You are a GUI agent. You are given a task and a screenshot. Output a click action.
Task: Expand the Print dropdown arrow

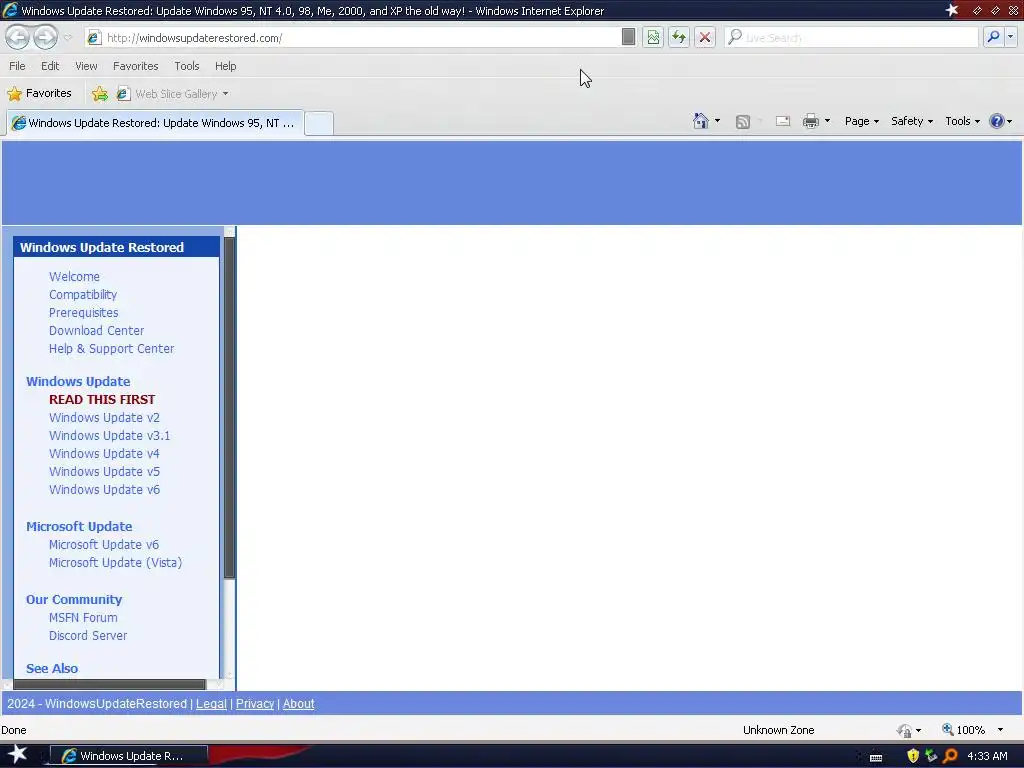tap(827, 121)
